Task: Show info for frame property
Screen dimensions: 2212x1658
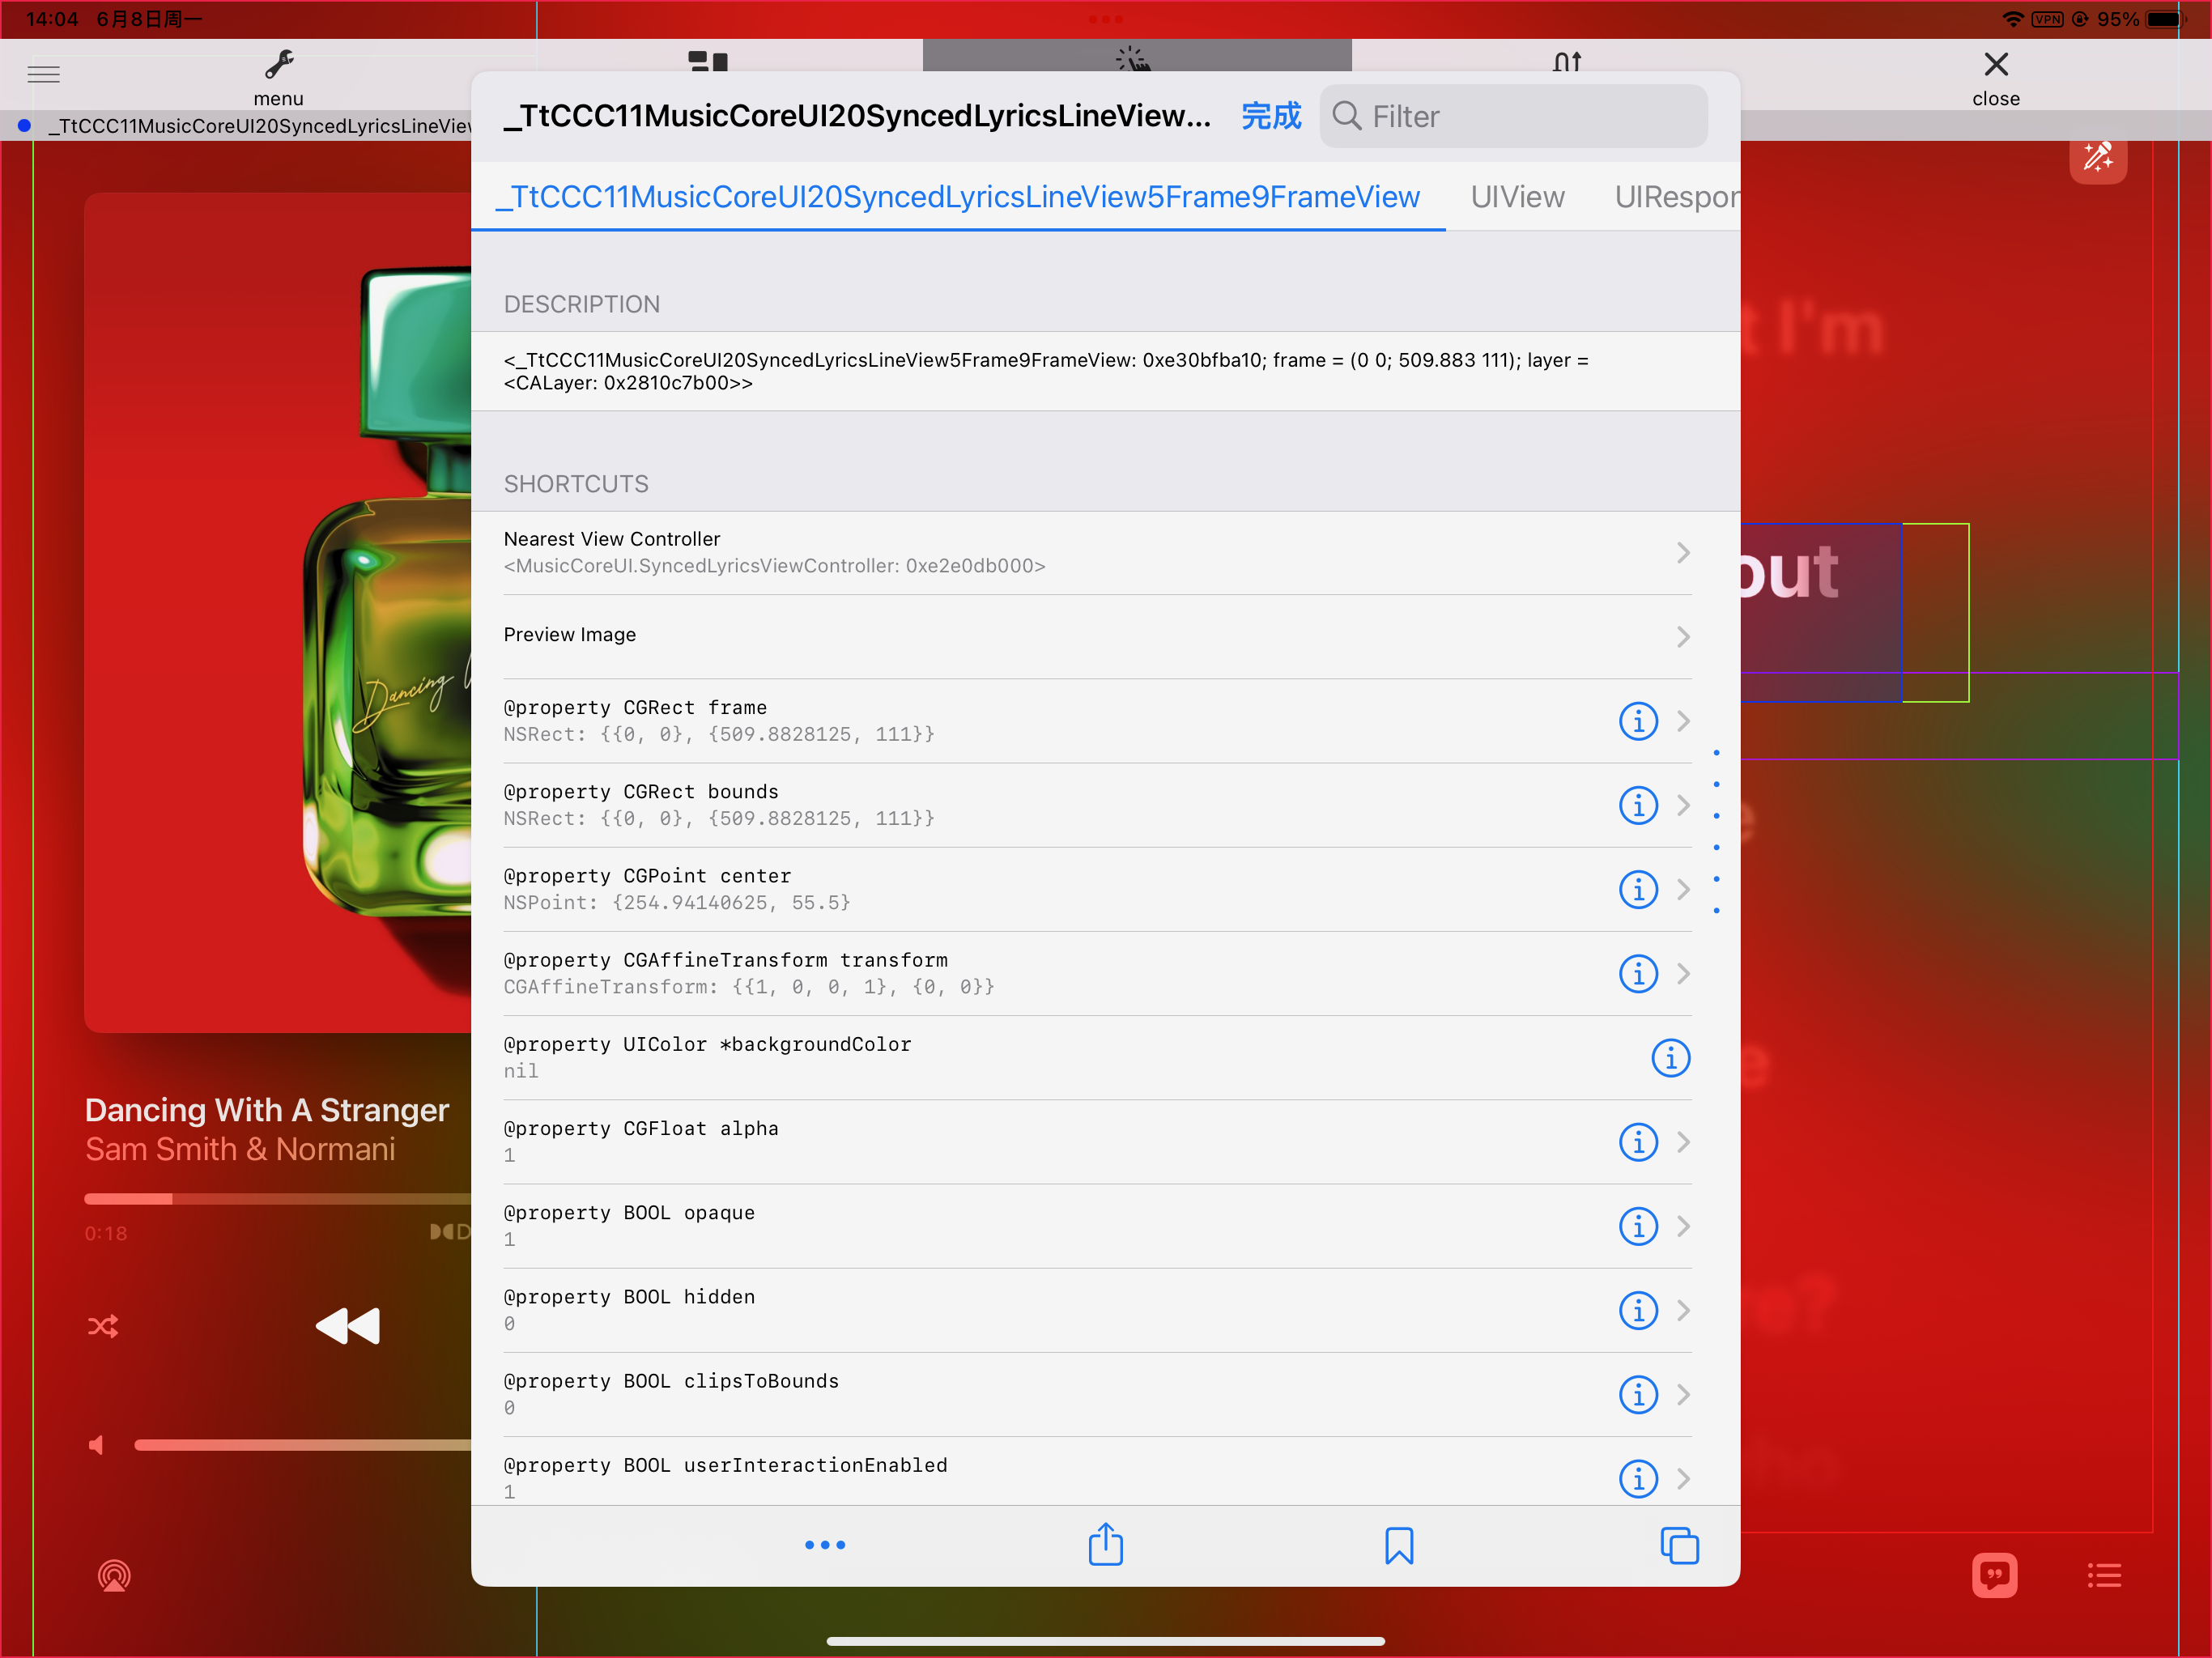Action: coord(1637,721)
